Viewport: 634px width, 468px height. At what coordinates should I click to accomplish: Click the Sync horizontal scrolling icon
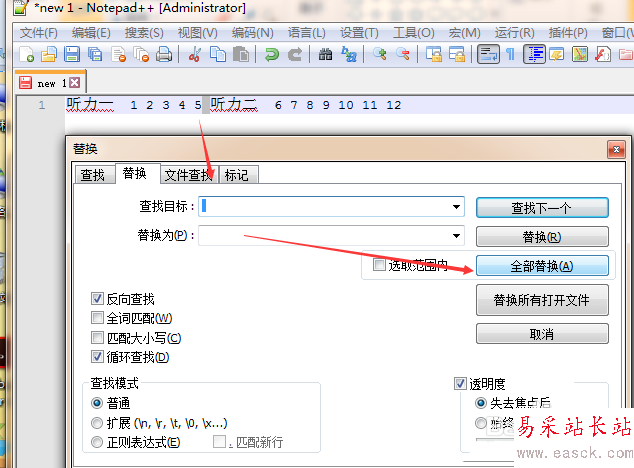tap(457, 54)
